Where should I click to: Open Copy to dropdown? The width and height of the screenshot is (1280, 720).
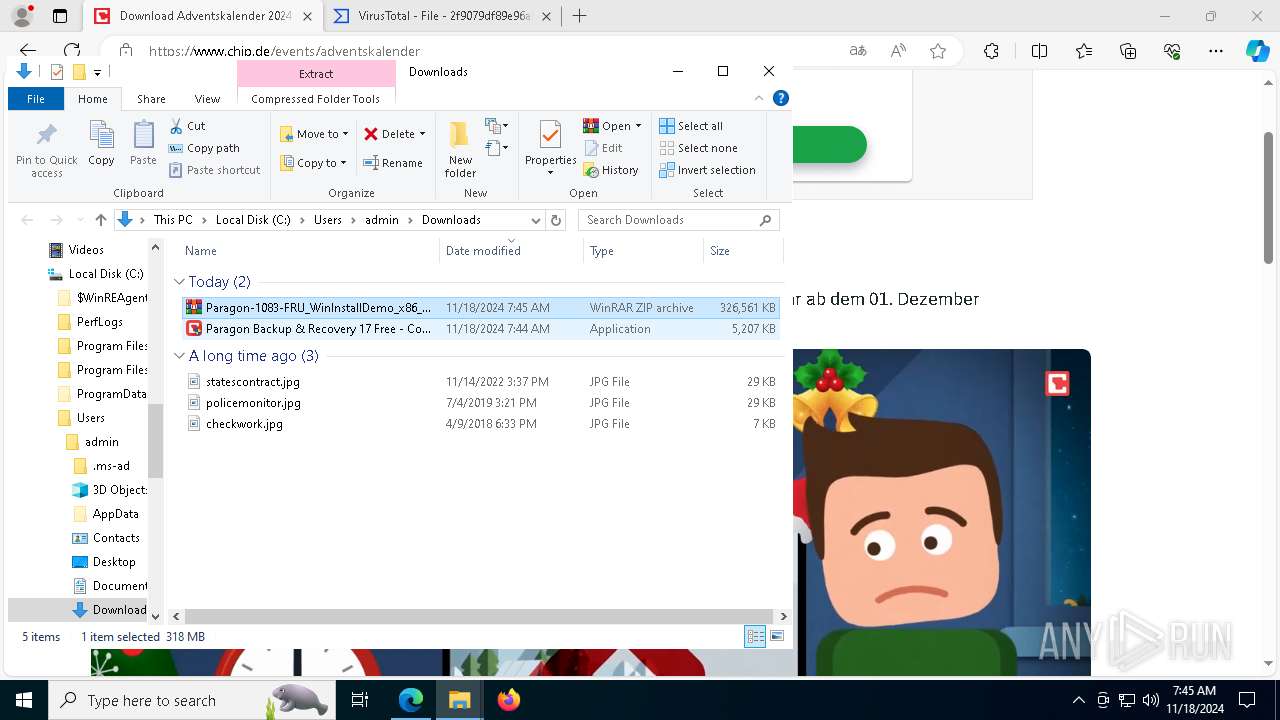click(314, 163)
